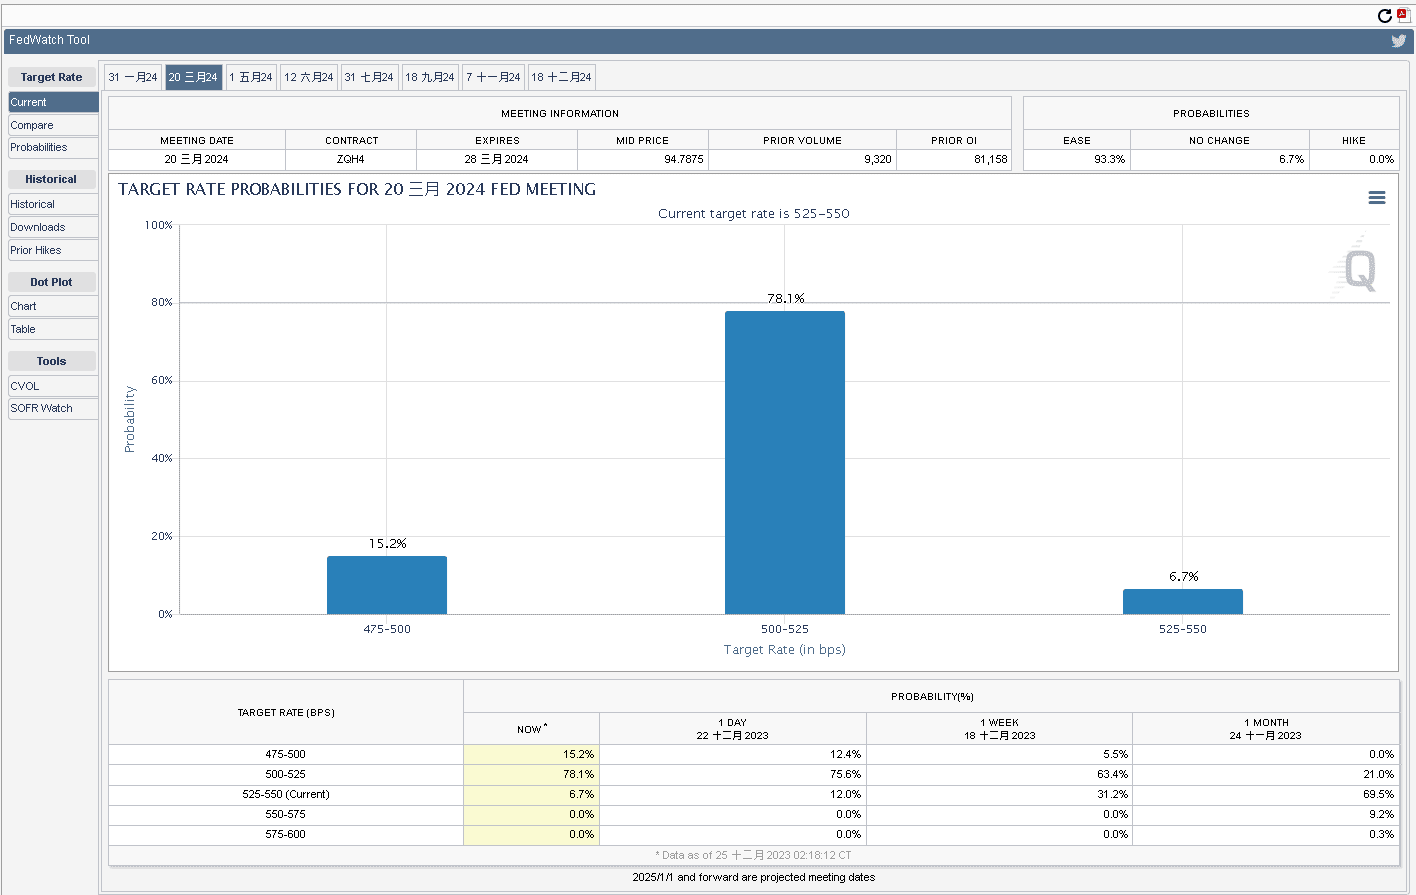Image resolution: width=1416 pixels, height=895 pixels.
Task: Open Probabilities in the sidebar
Action: click(53, 147)
